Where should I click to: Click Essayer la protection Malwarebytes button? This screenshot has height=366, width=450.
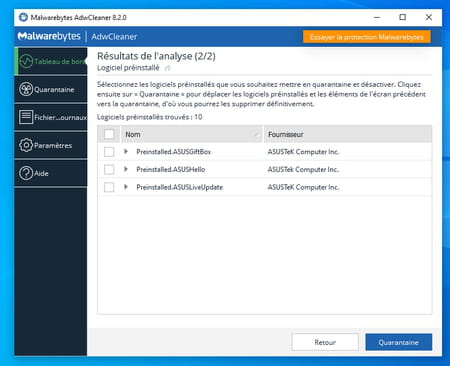coord(367,37)
